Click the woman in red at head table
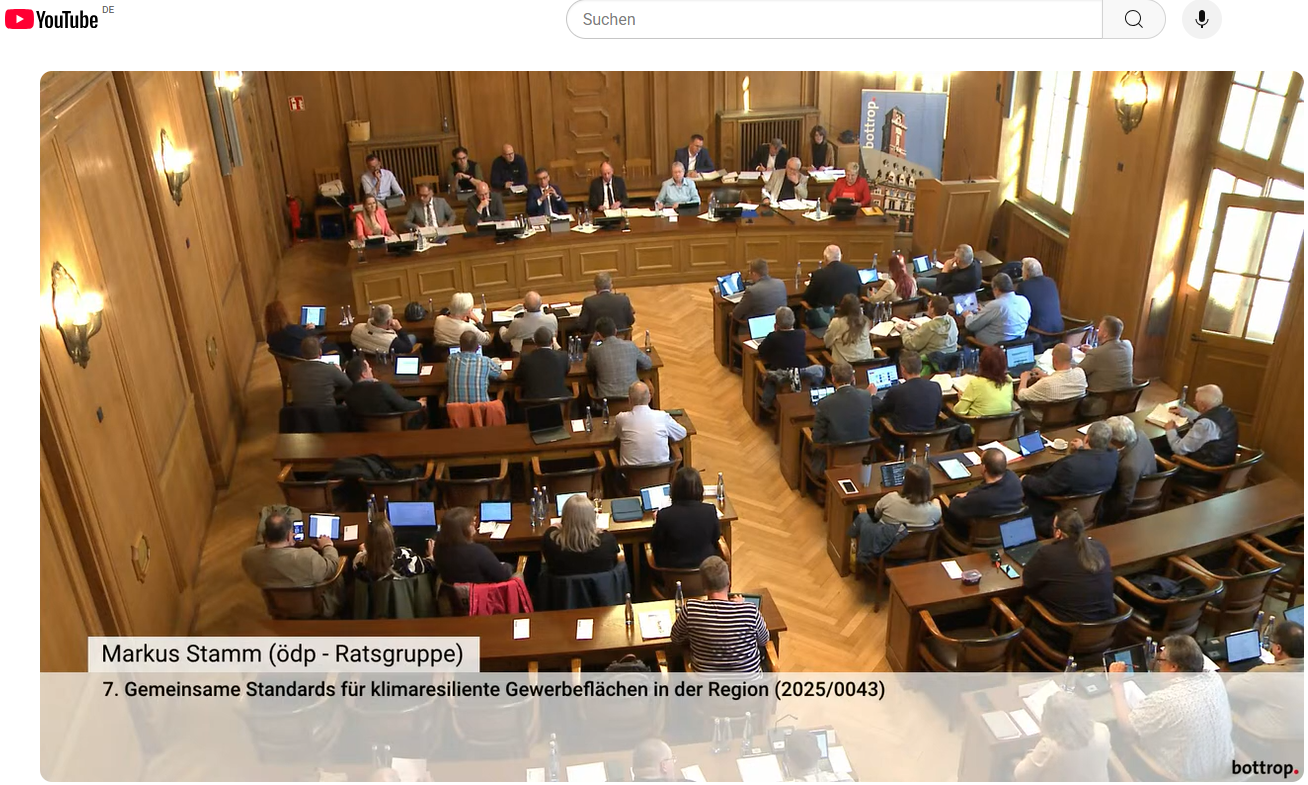1308x785 pixels. pyautogui.click(x=849, y=187)
